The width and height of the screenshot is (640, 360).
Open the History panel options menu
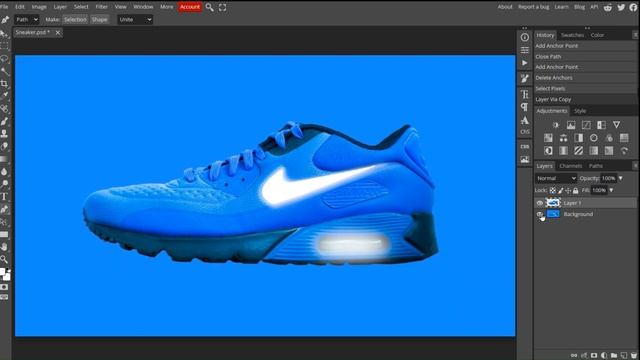[x=636, y=35]
